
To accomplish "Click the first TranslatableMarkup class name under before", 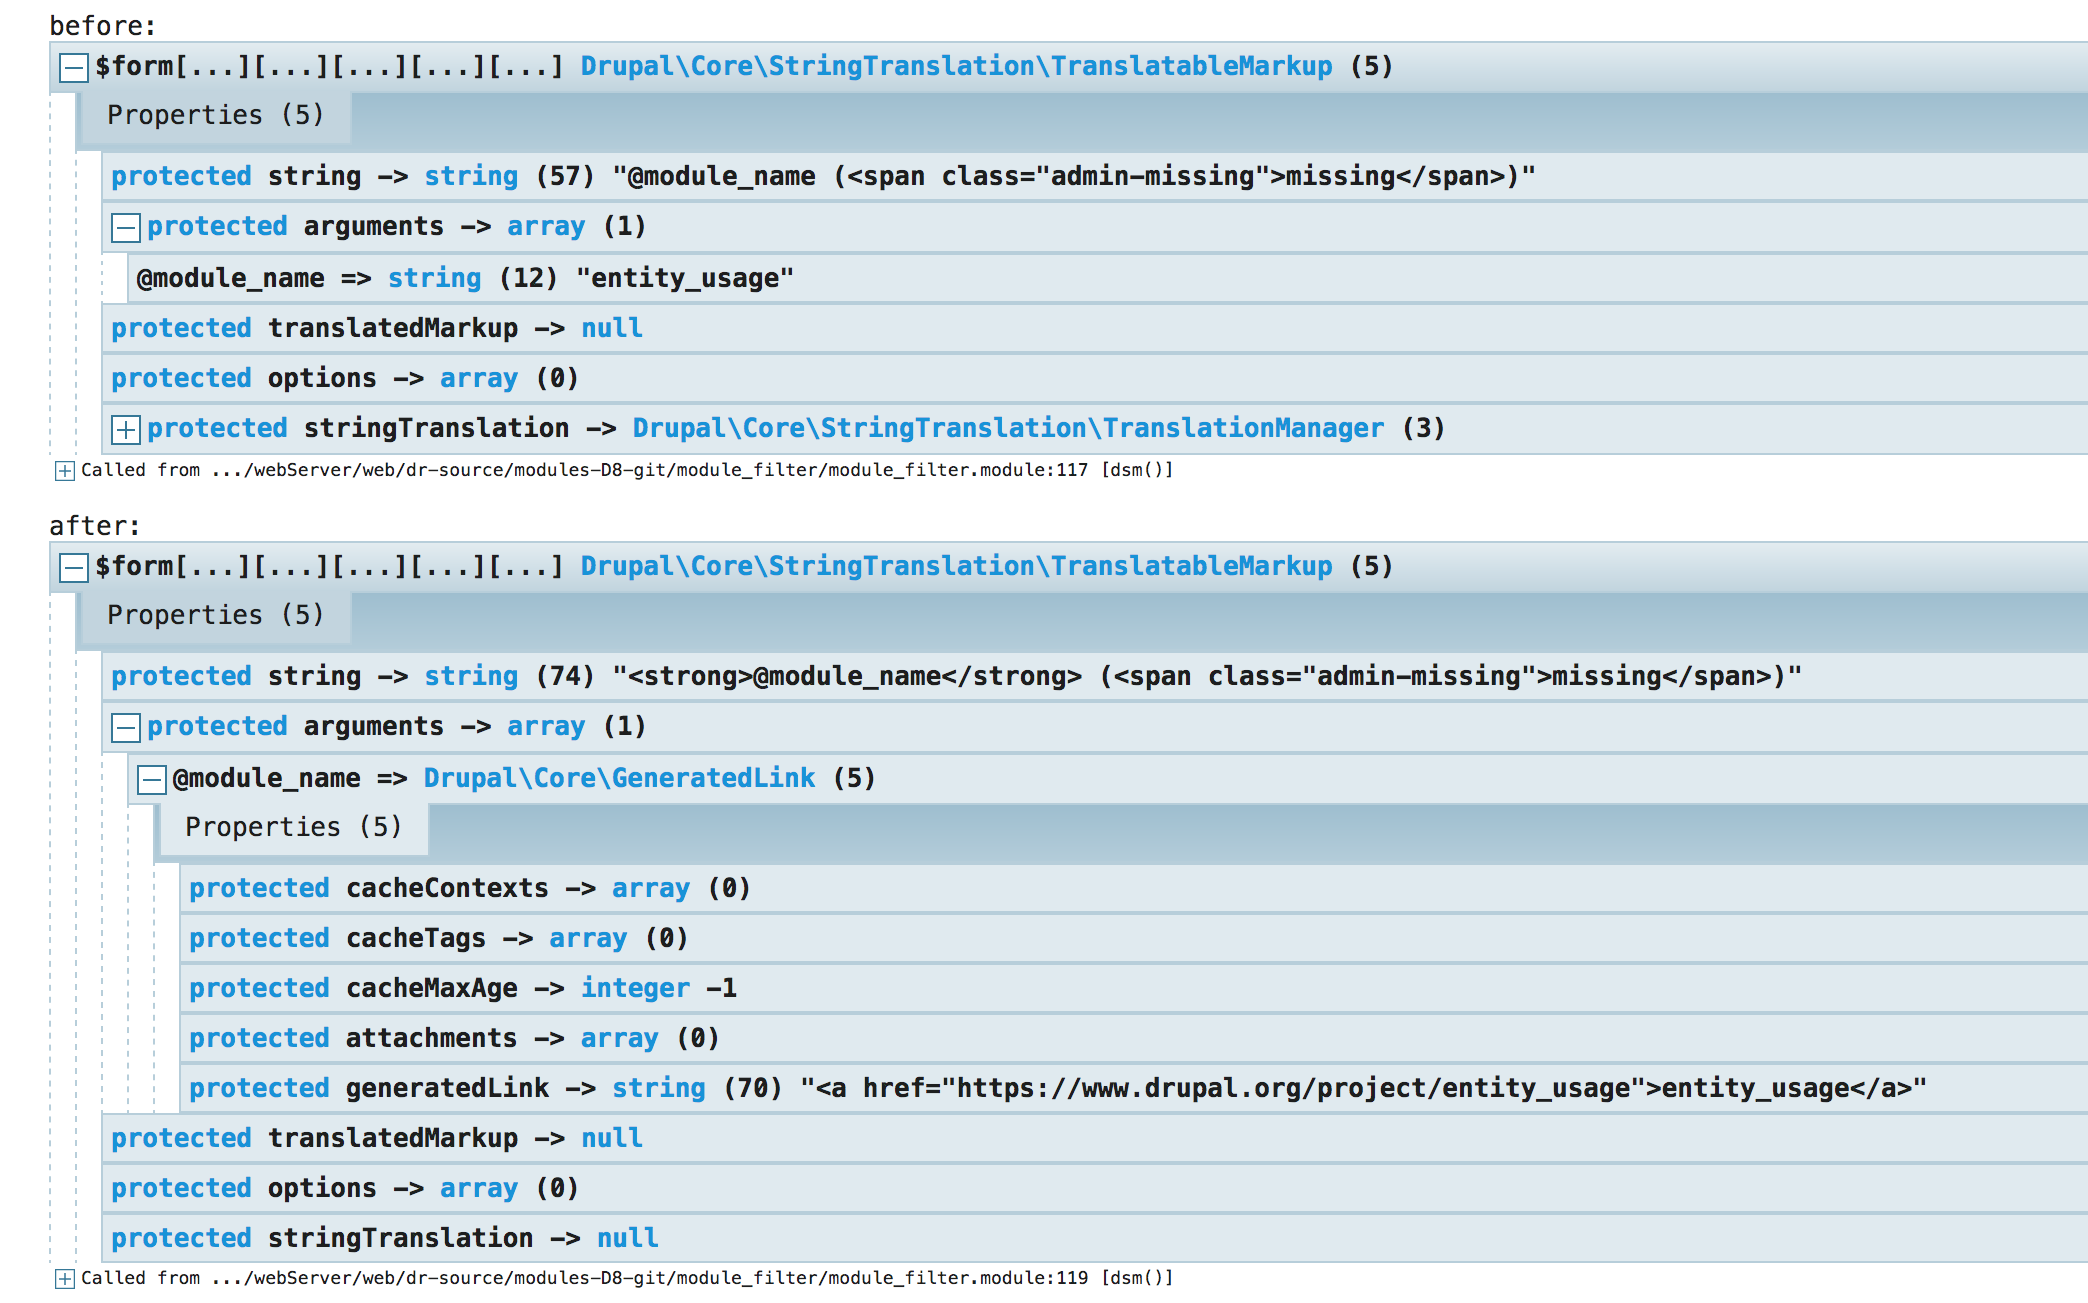I will 956,66.
